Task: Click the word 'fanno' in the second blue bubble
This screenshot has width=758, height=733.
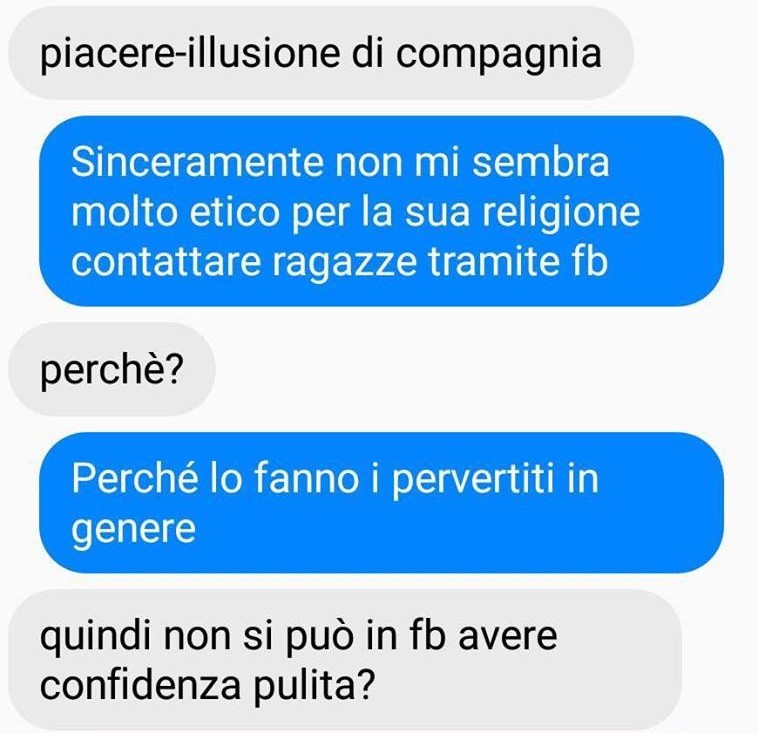Action: [x=306, y=478]
